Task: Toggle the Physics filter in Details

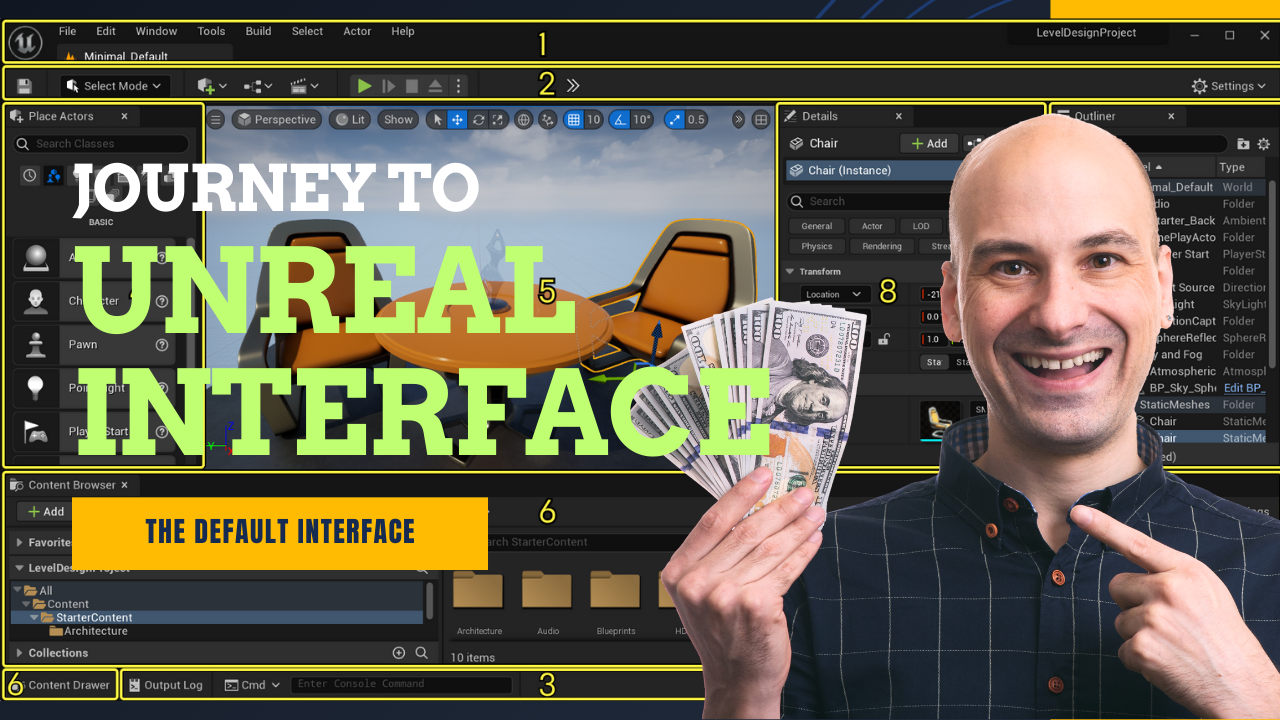Action: pyautogui.click(x=816, y=246)
